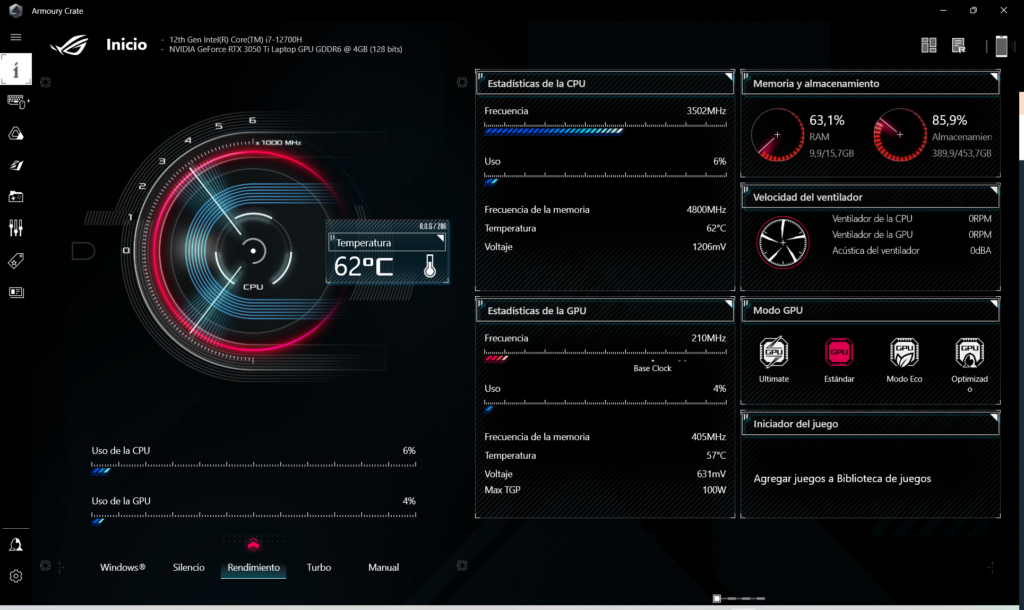Click GPU Temperatura 57°C value
Image resolution: width=1024 pixels, height=610 pixels.
click(716, 455)
